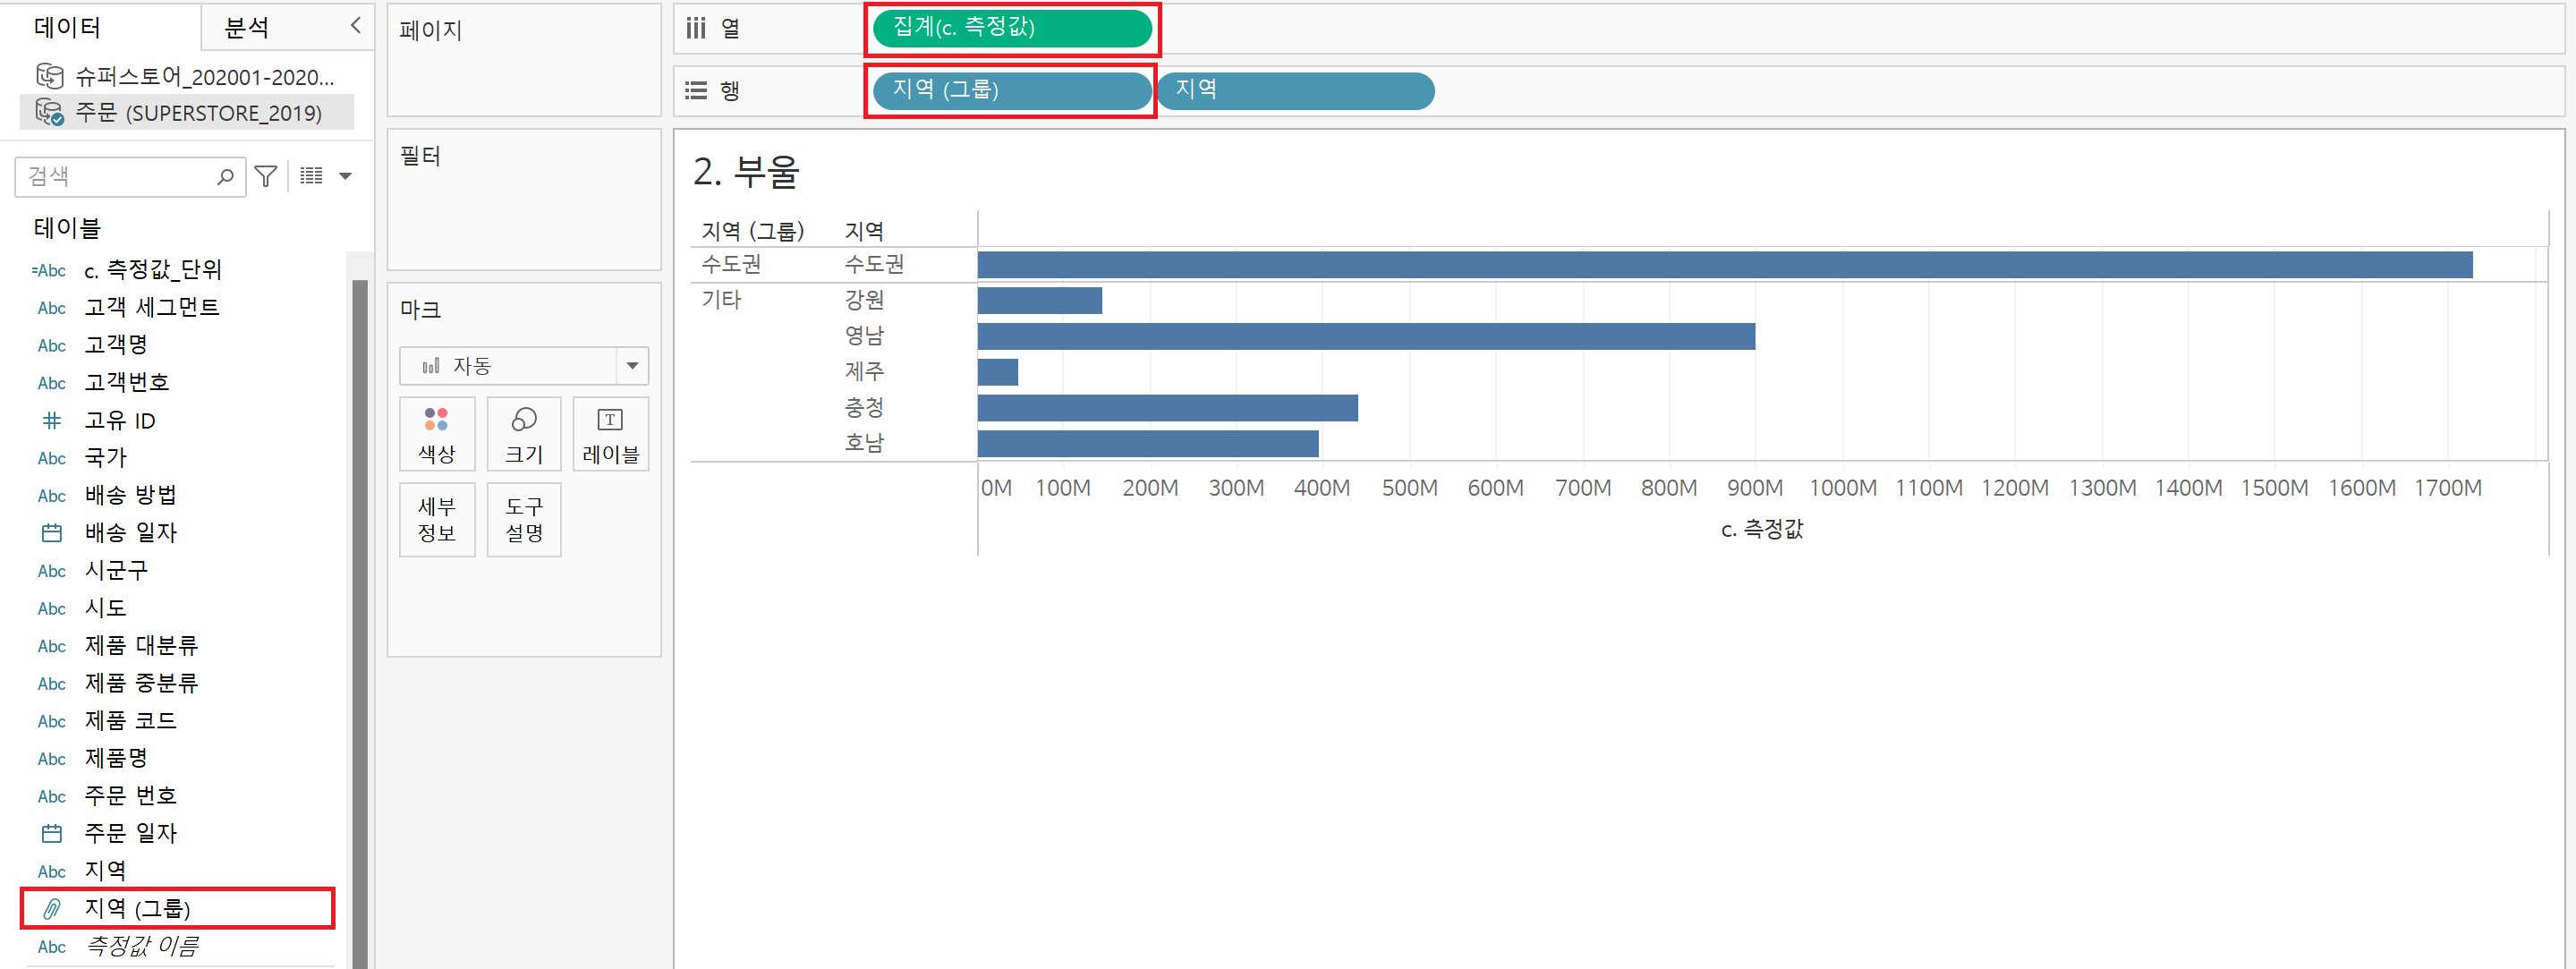Switch to the 분석 tab
Image resolution: width=2576 pixels, height=969 pixels.
[x=246, y=27]
